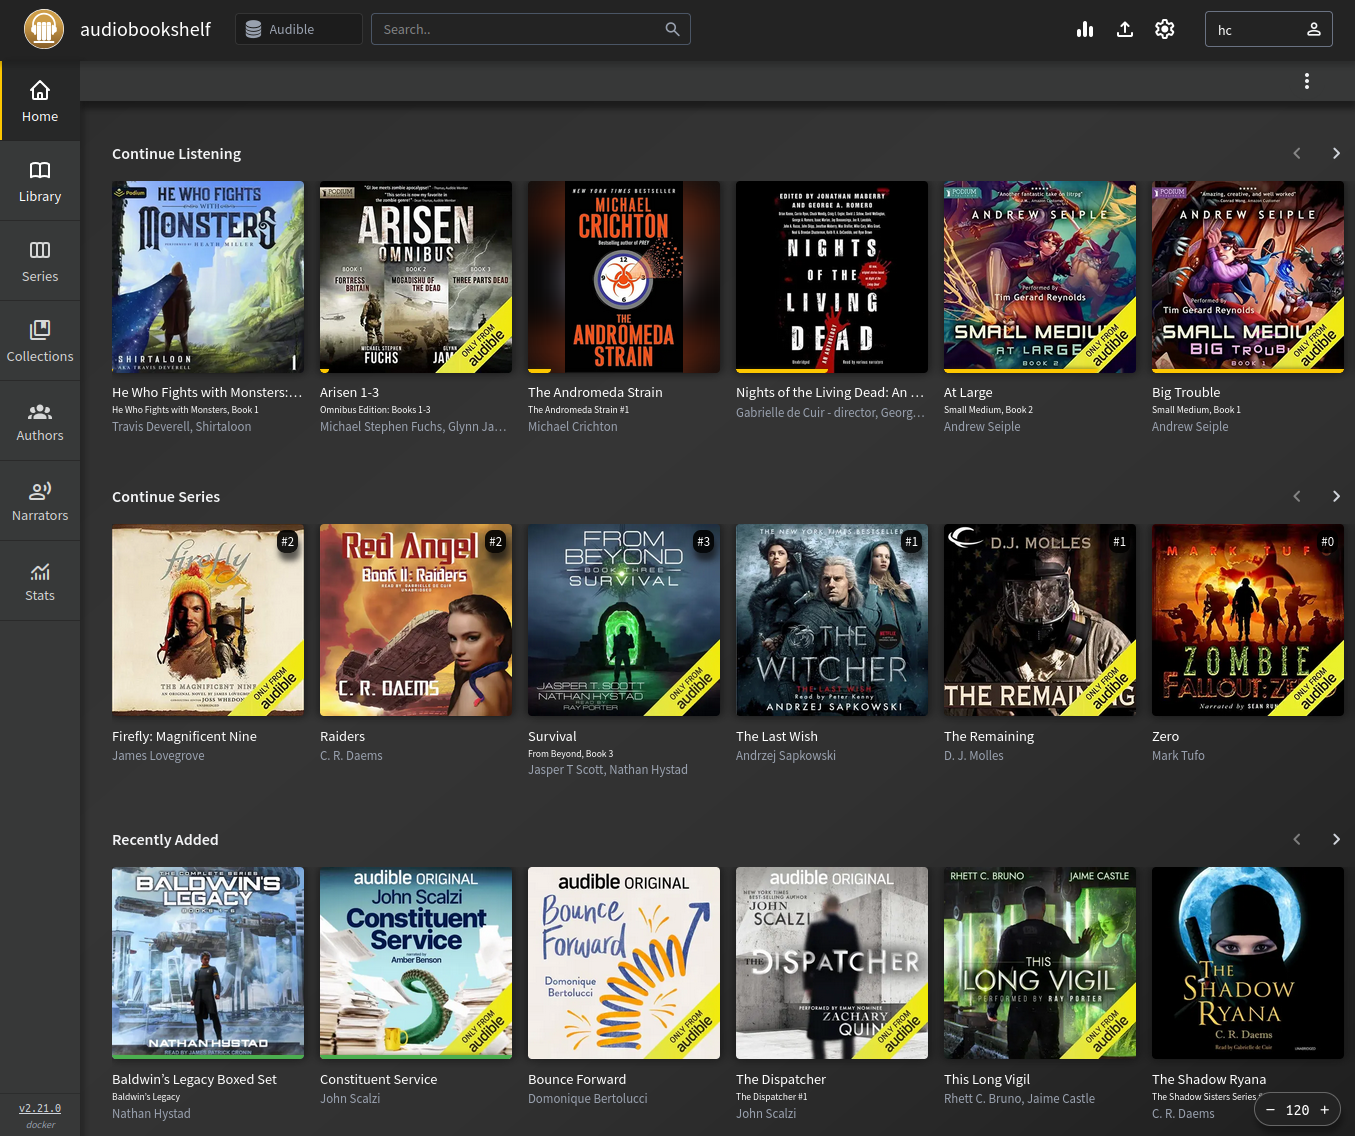Open The Andromeda Strain cover
The image size is (1355, 1136).
[x=624, y=277]
